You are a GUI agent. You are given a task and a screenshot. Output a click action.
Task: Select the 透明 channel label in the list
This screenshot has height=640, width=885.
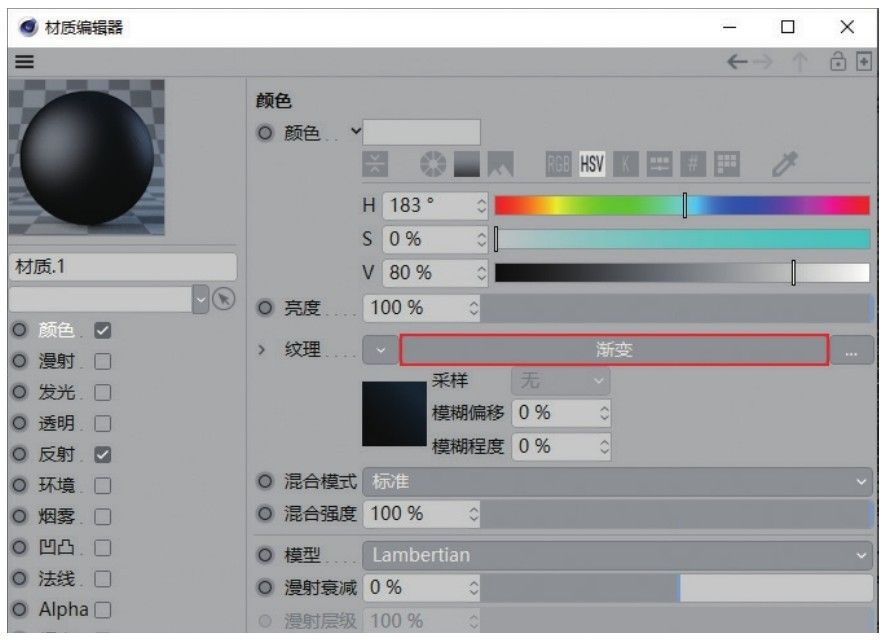click(56, 423)
